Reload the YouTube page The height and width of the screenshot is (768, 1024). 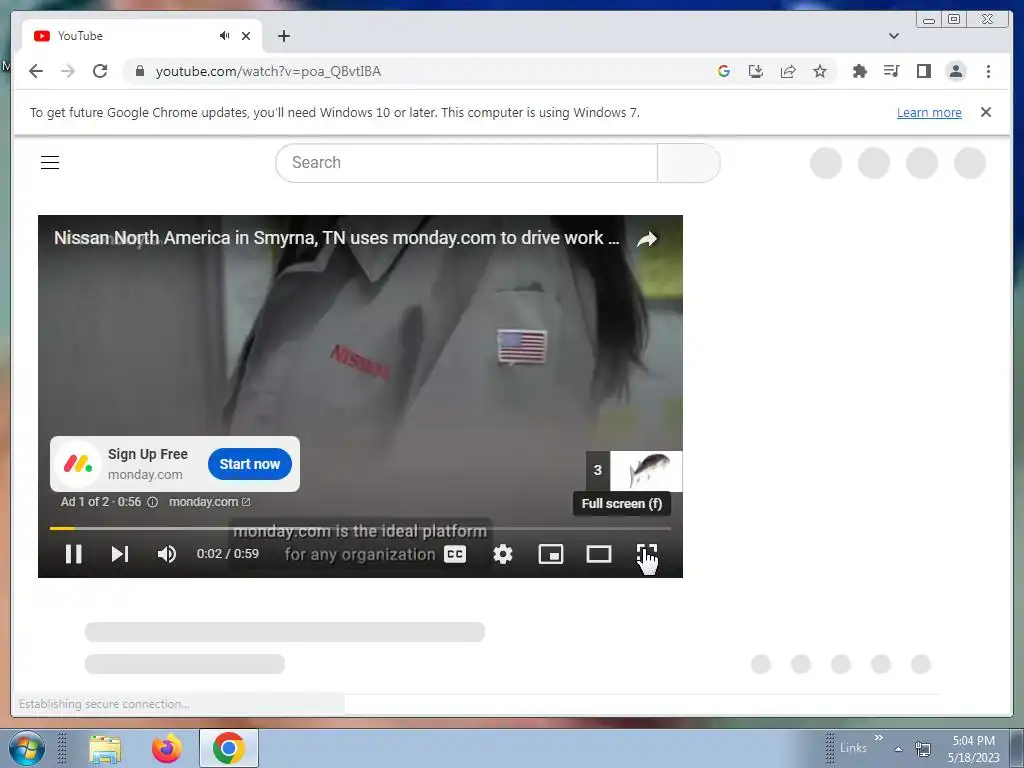[100, 71]
